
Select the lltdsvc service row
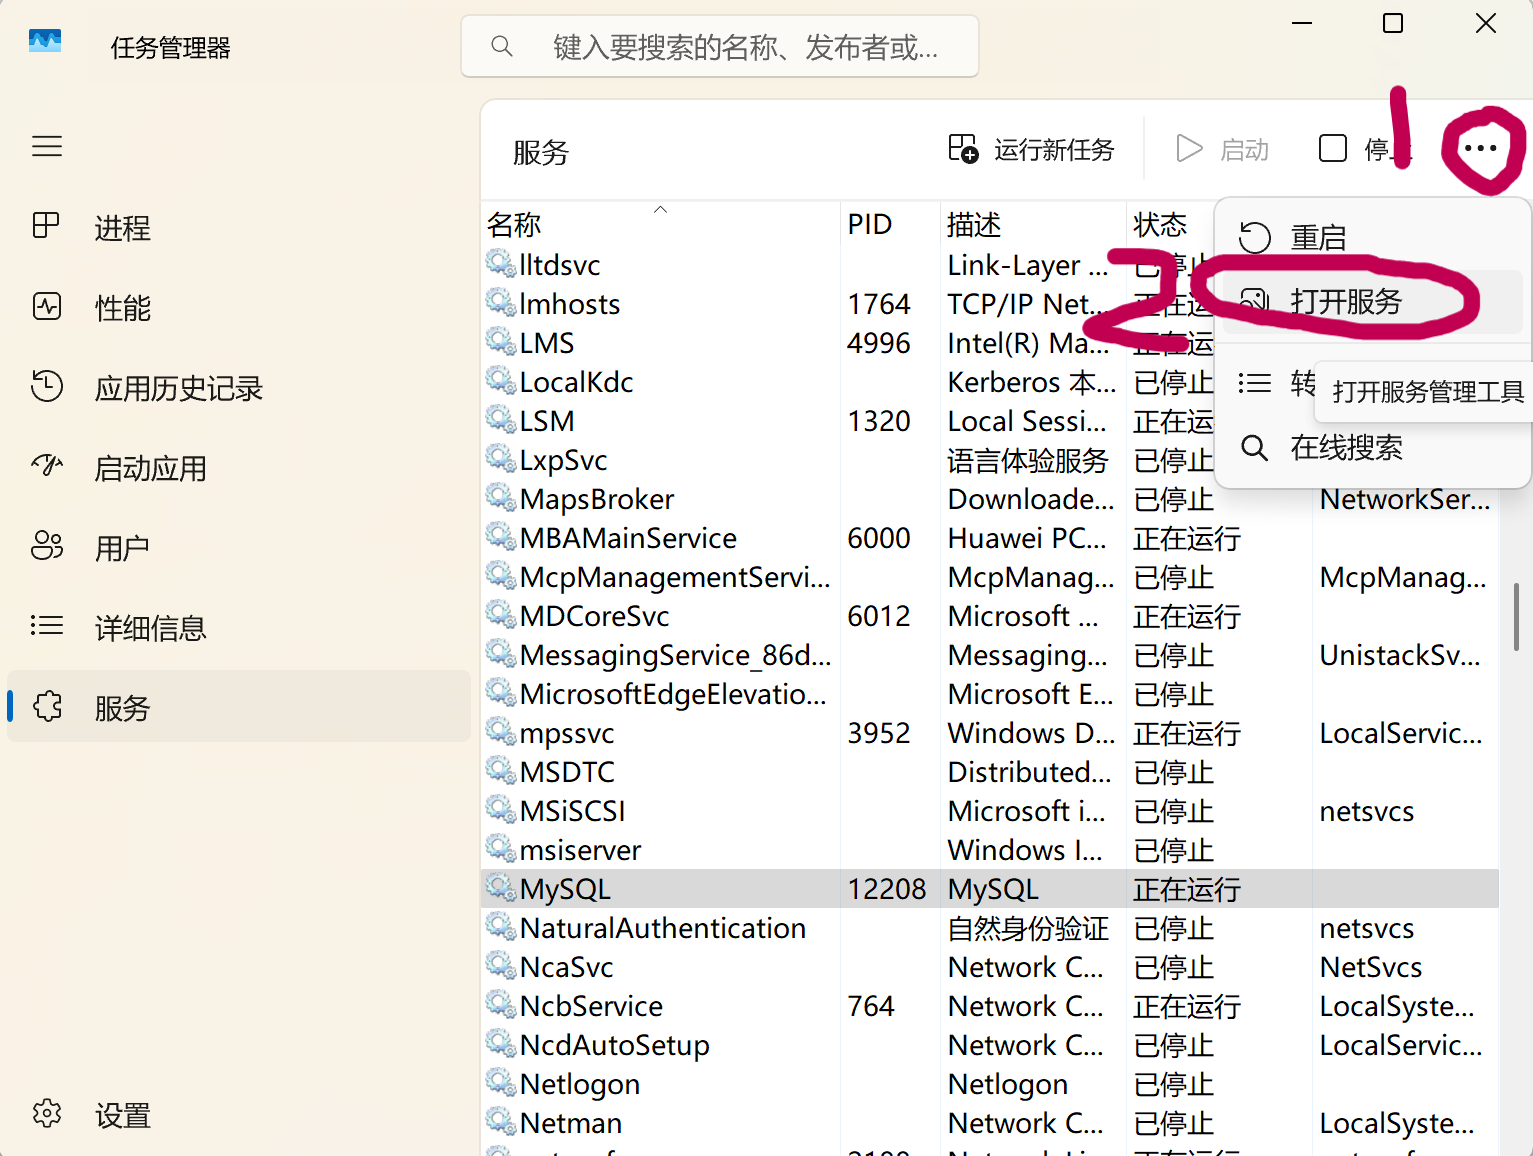(850, 265)
